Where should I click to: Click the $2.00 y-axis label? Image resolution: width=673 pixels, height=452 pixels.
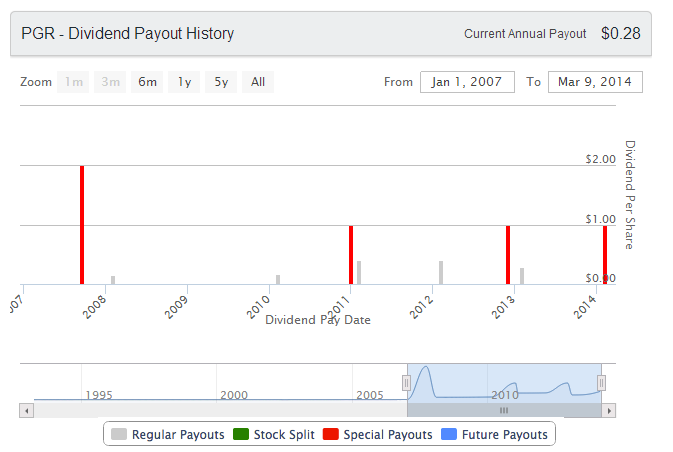600,159
